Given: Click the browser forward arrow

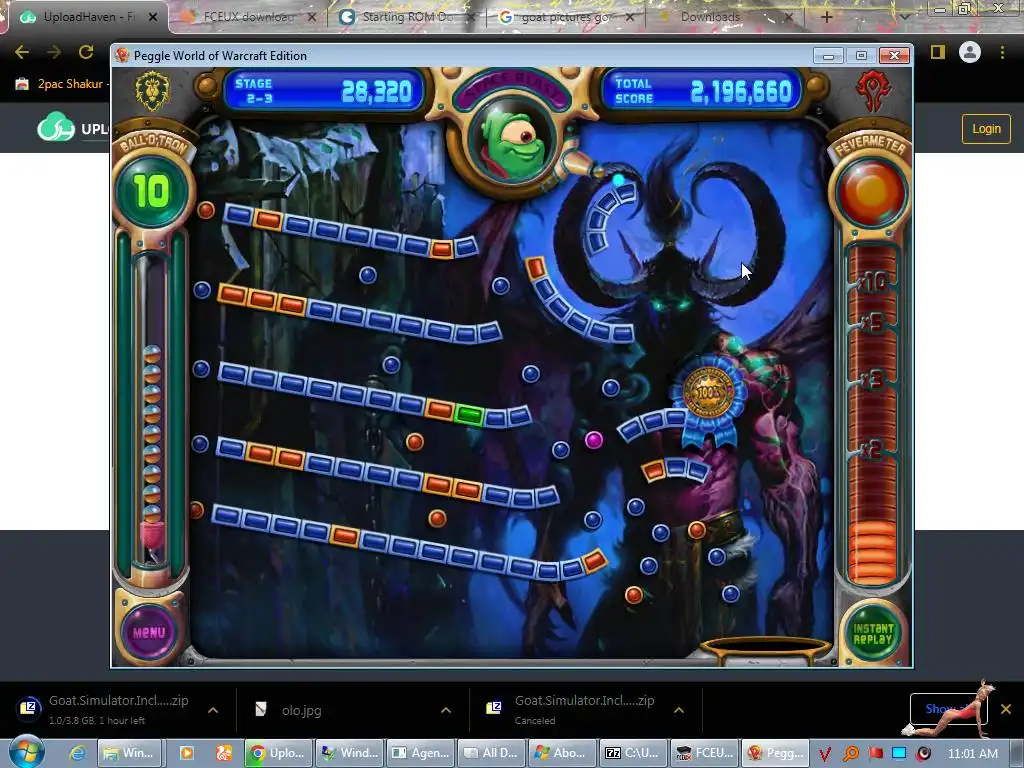Looking at the screenshot, I should pos(54,52).
